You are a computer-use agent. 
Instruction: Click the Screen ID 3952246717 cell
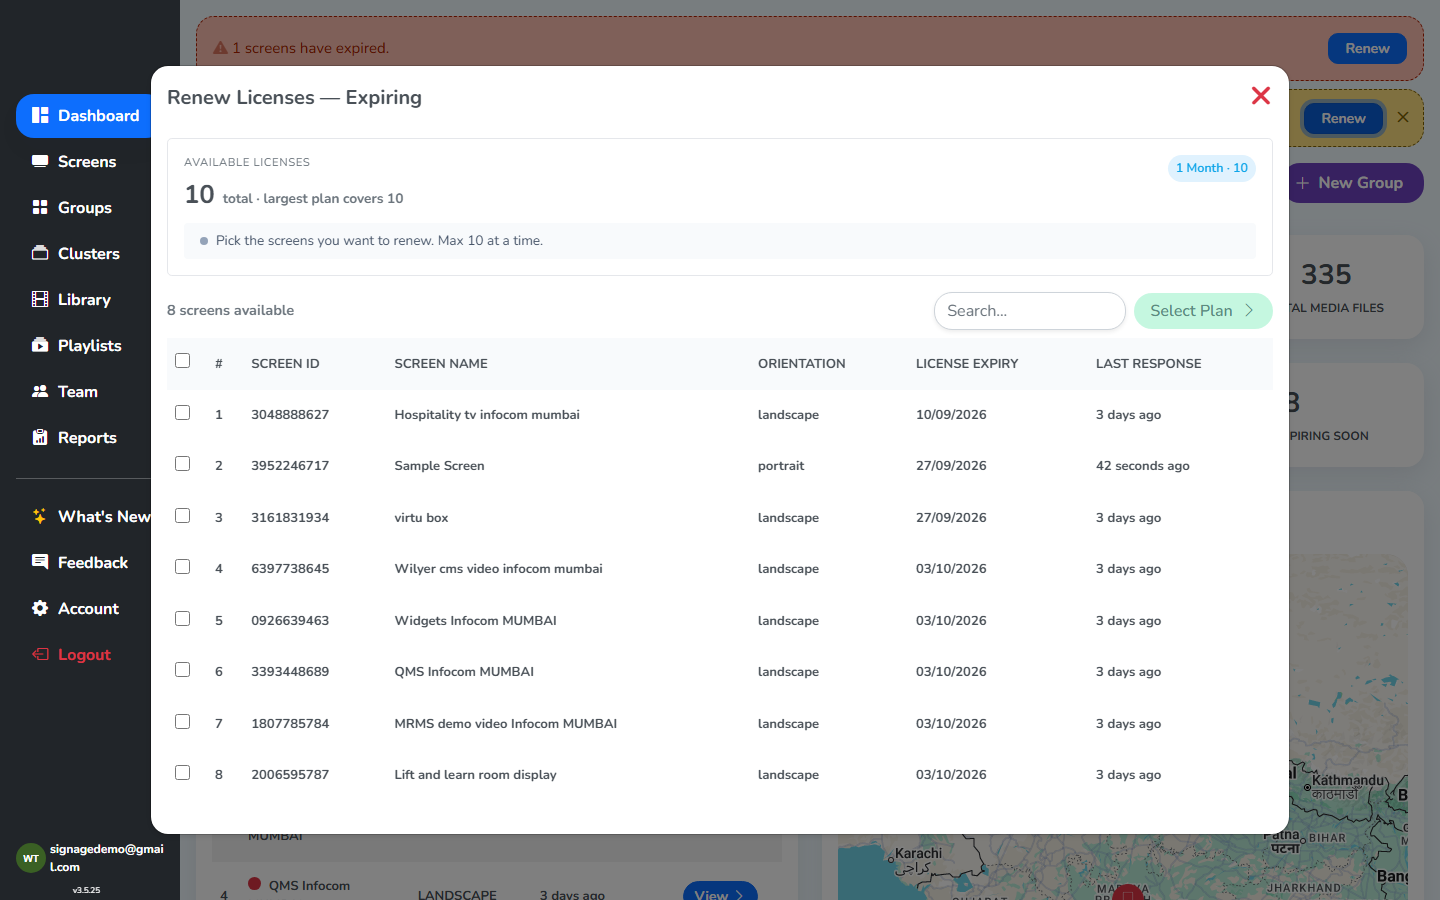coord(290,466)
